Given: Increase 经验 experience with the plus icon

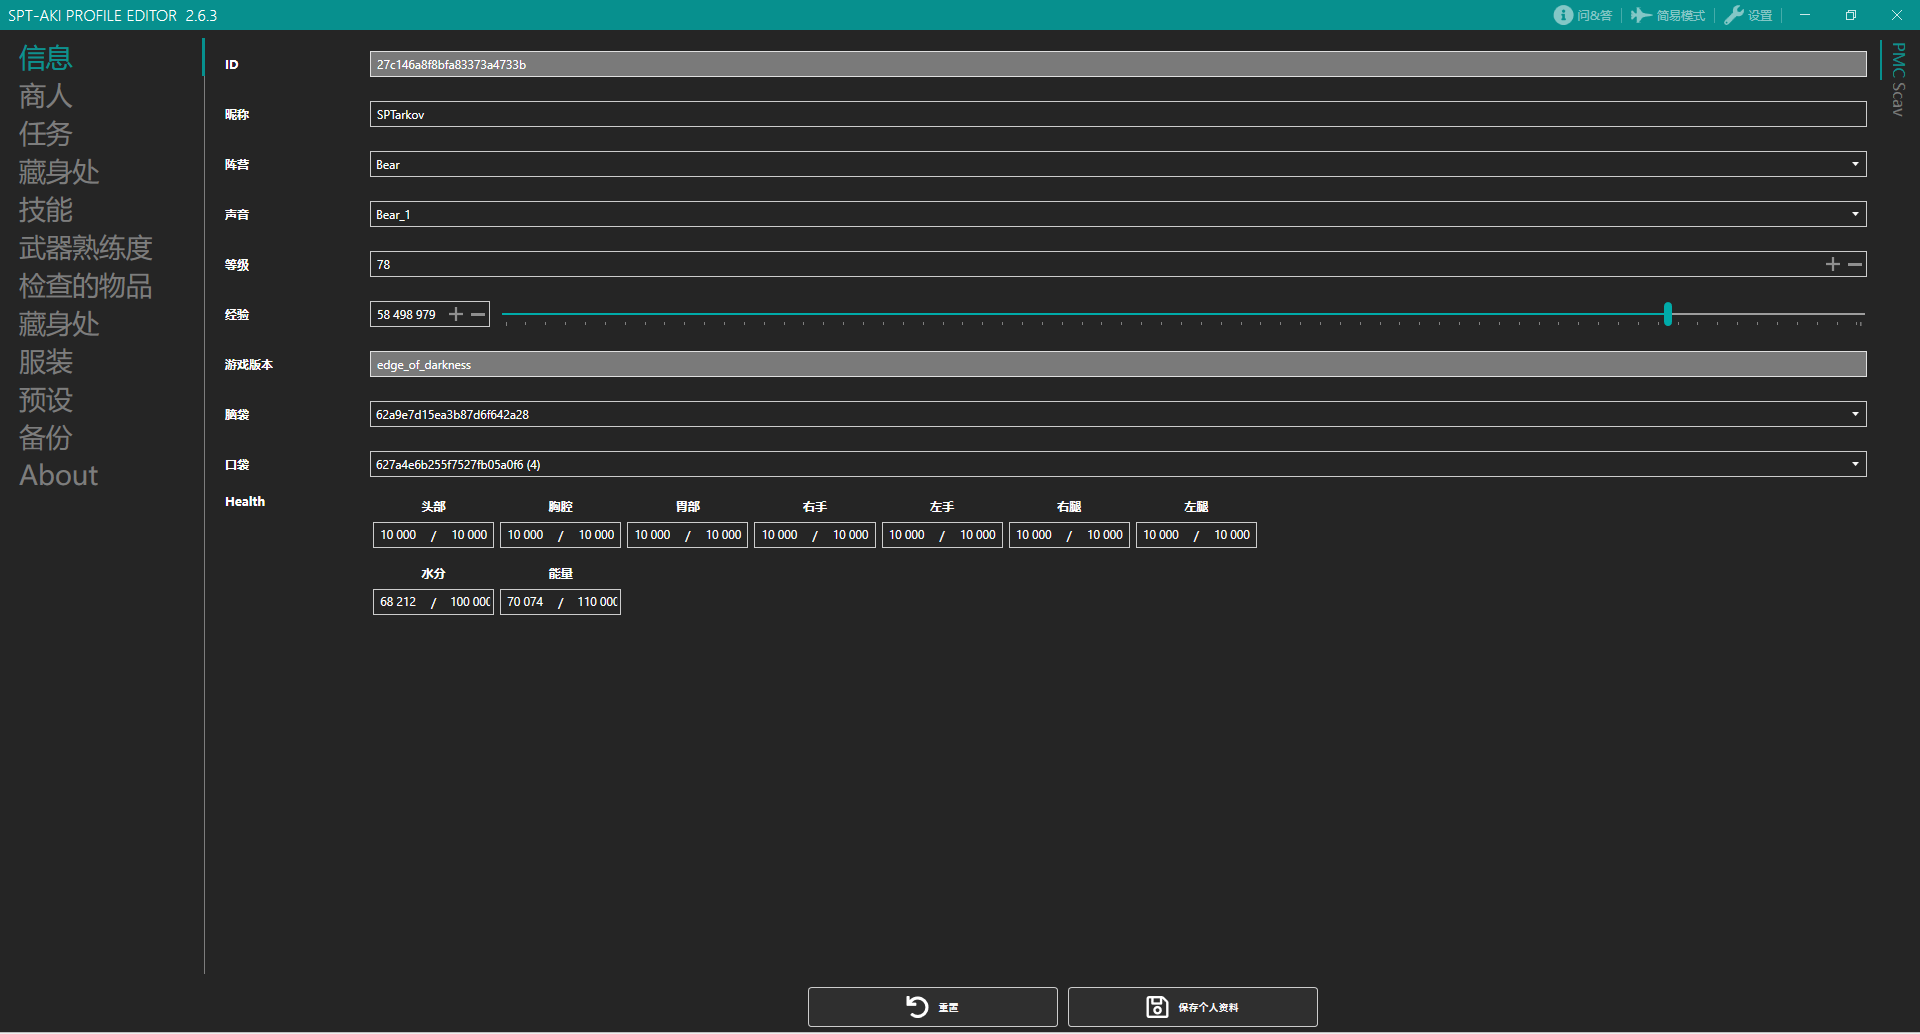Looking at the screenshot, I should click(x=456, y=314).
